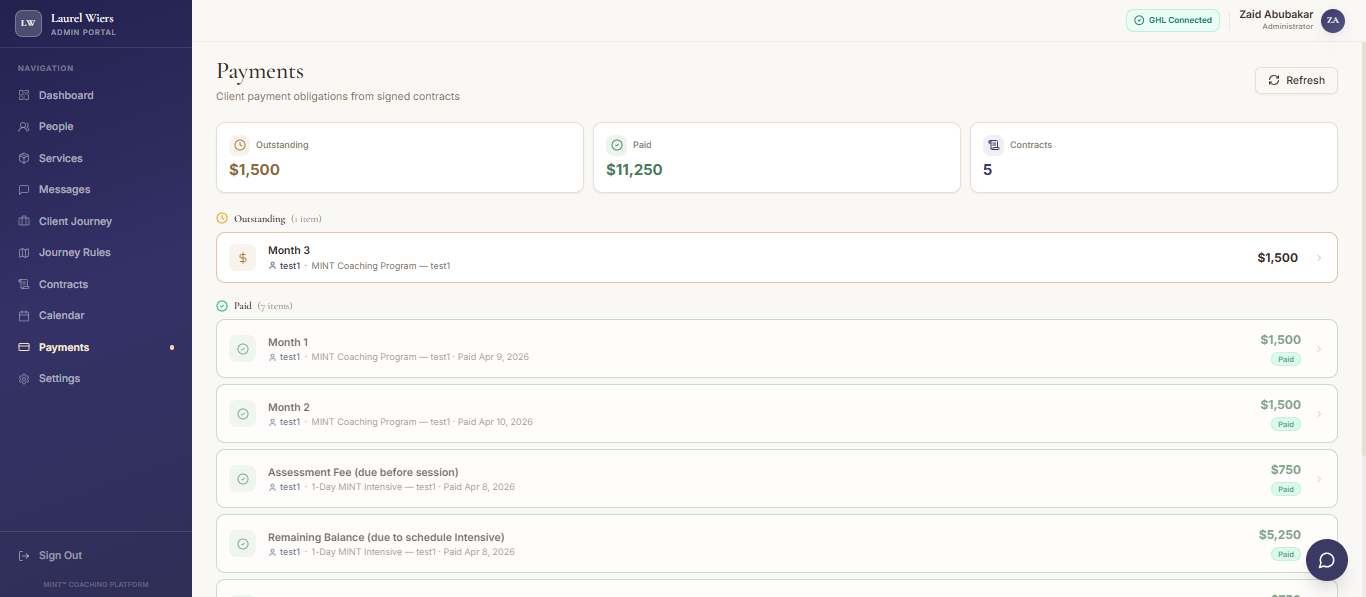The image size is (1366, 597).
Task: Click the LW logo icon
Action: 28,23
